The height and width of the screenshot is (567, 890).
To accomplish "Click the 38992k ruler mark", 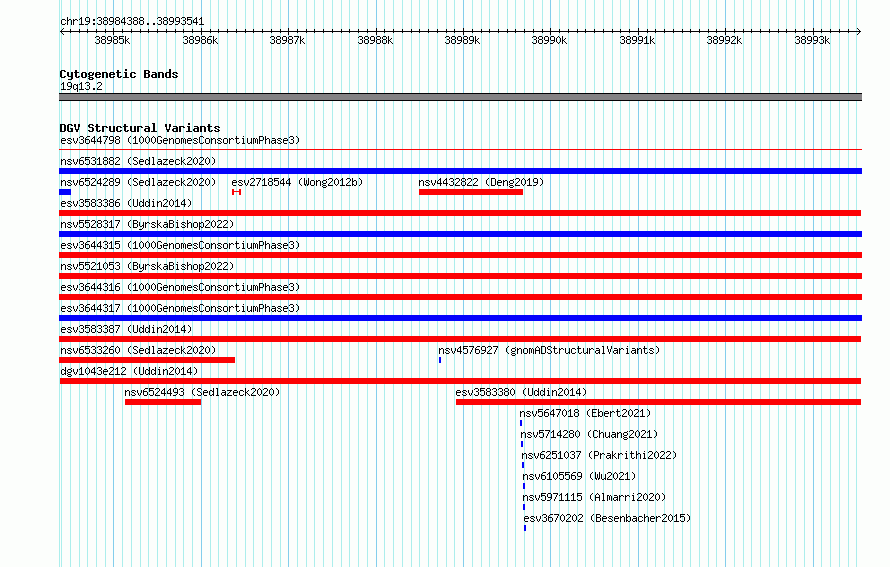I will [724, 40].
